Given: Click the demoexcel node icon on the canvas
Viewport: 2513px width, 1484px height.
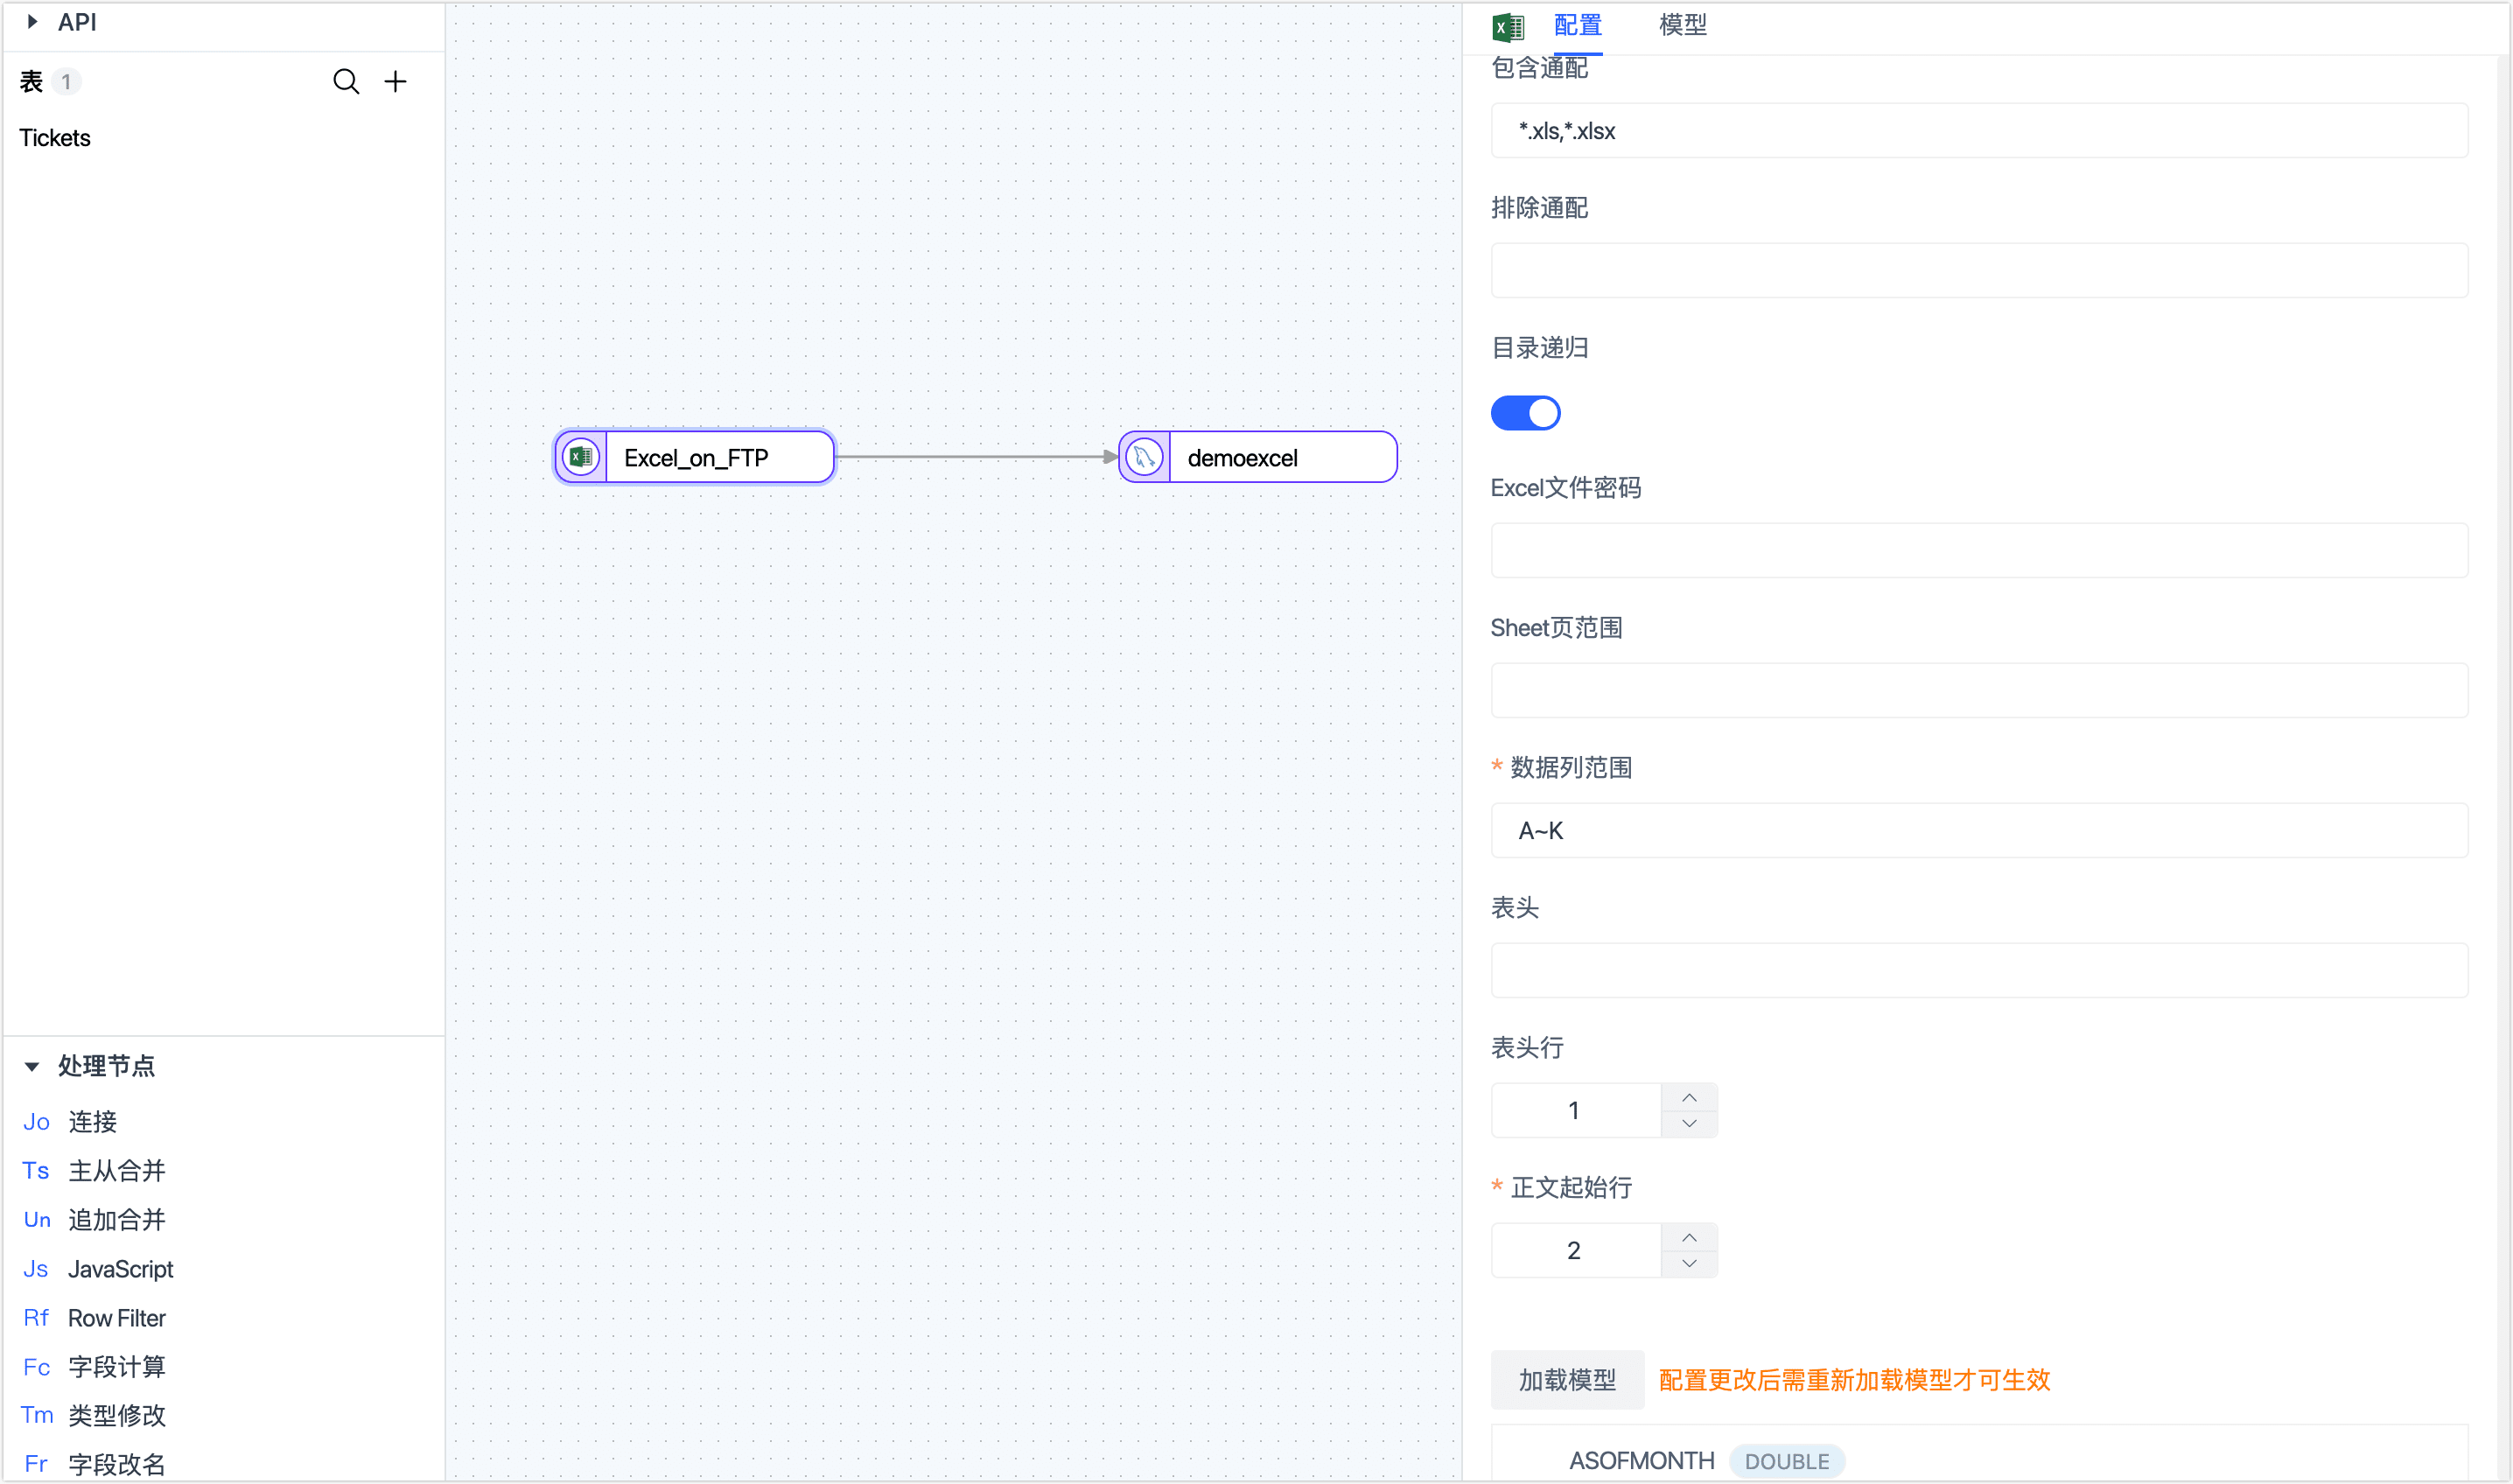Looking at the screenshot, I should coord(1144,457).
